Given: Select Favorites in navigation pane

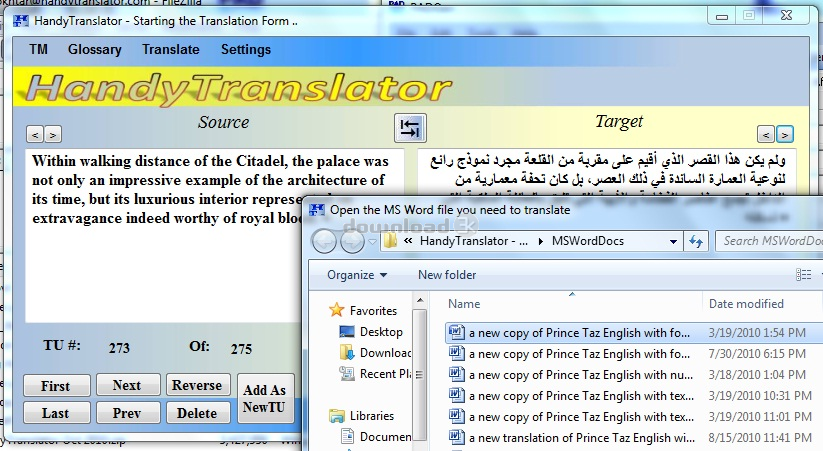Looking at the screenshot, I should click(363, 310).
